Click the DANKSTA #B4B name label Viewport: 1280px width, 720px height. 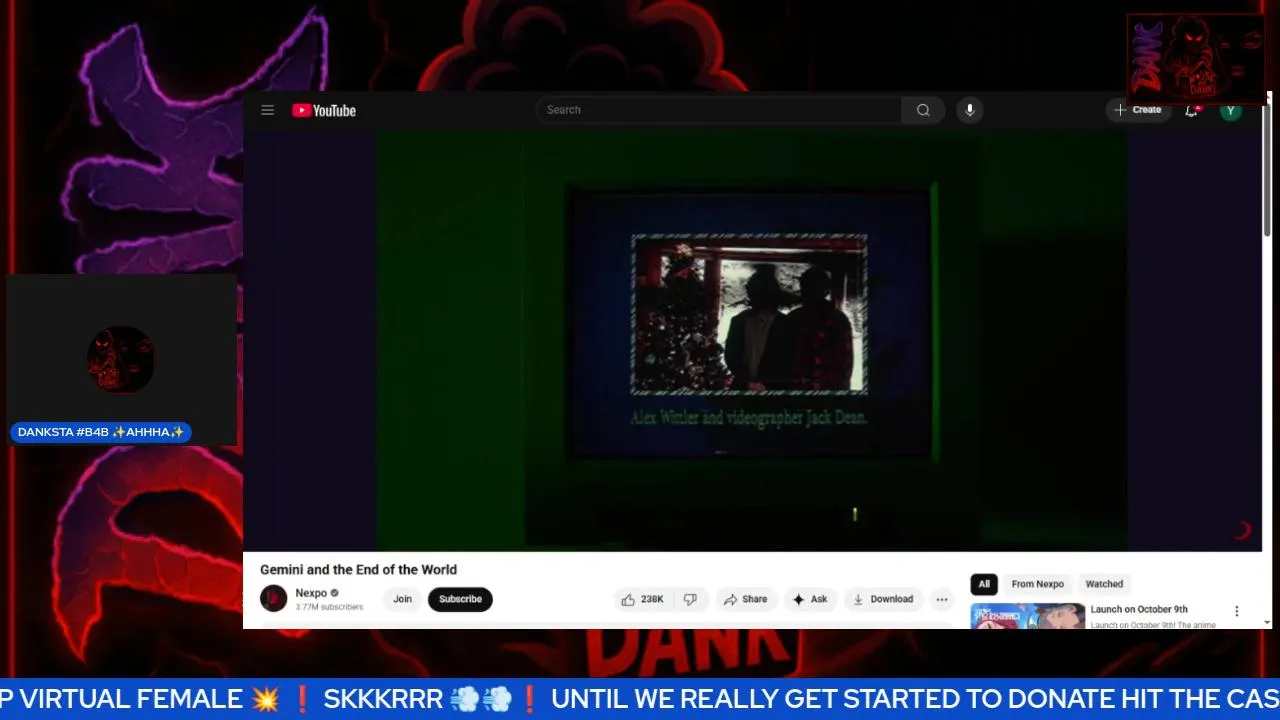click(x=101, y=432)
